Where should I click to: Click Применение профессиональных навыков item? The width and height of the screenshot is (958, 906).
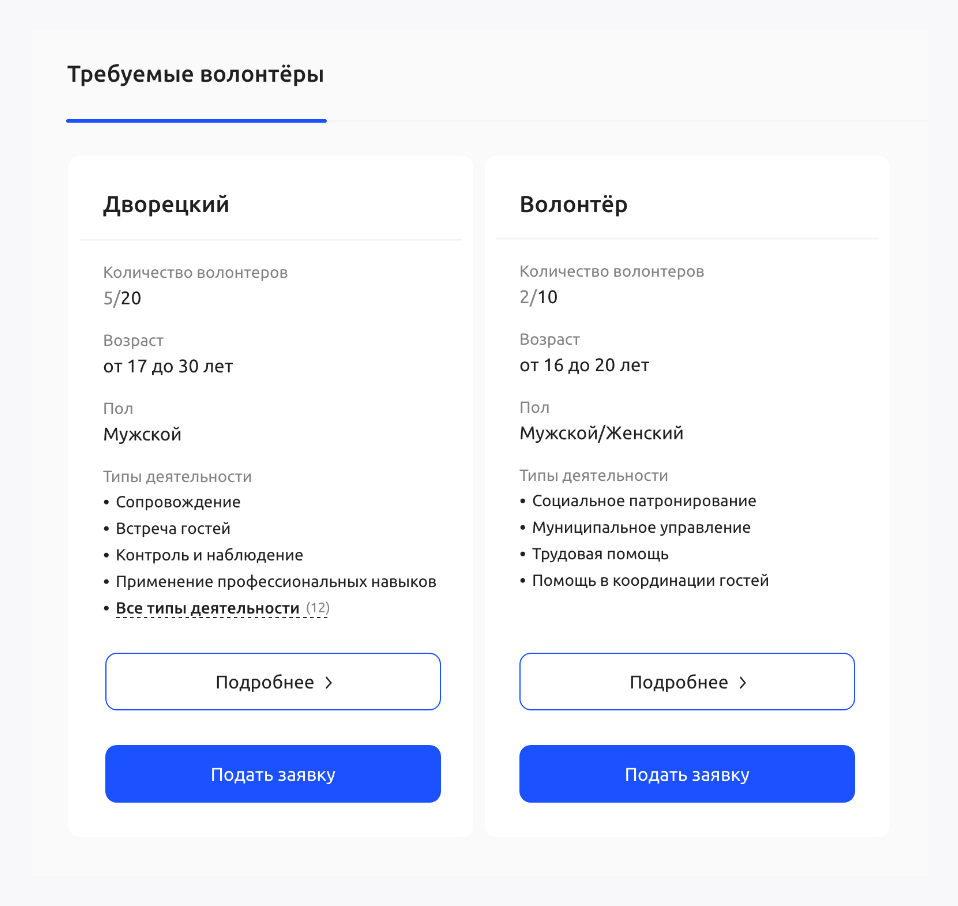pyautogui.click(x=276, y=581)
